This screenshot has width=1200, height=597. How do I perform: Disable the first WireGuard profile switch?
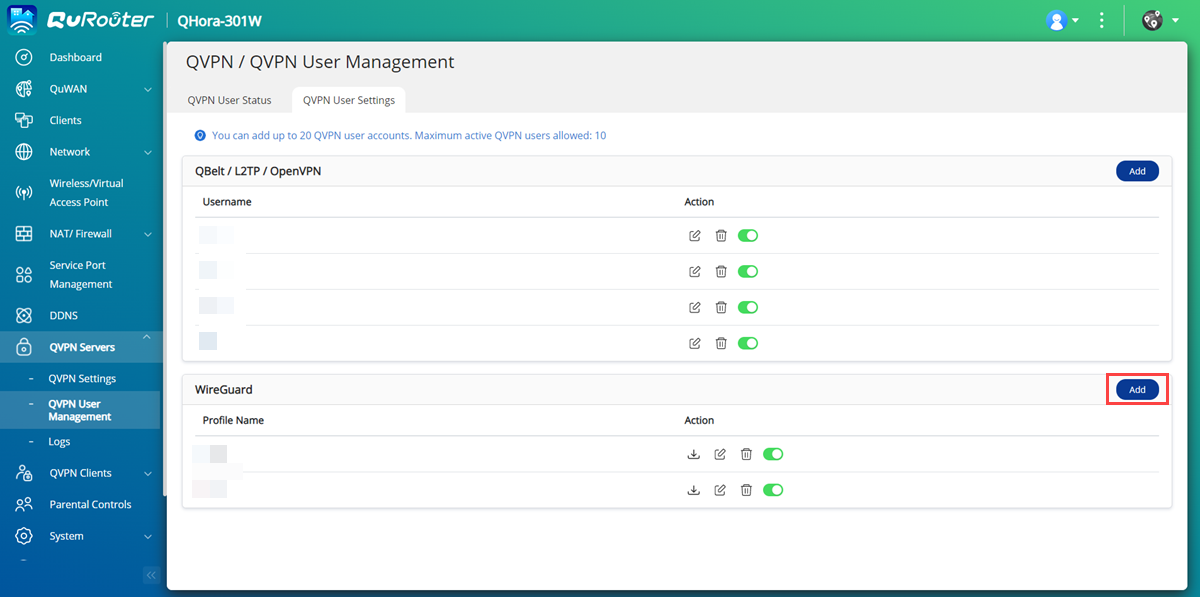coord(773,454)
